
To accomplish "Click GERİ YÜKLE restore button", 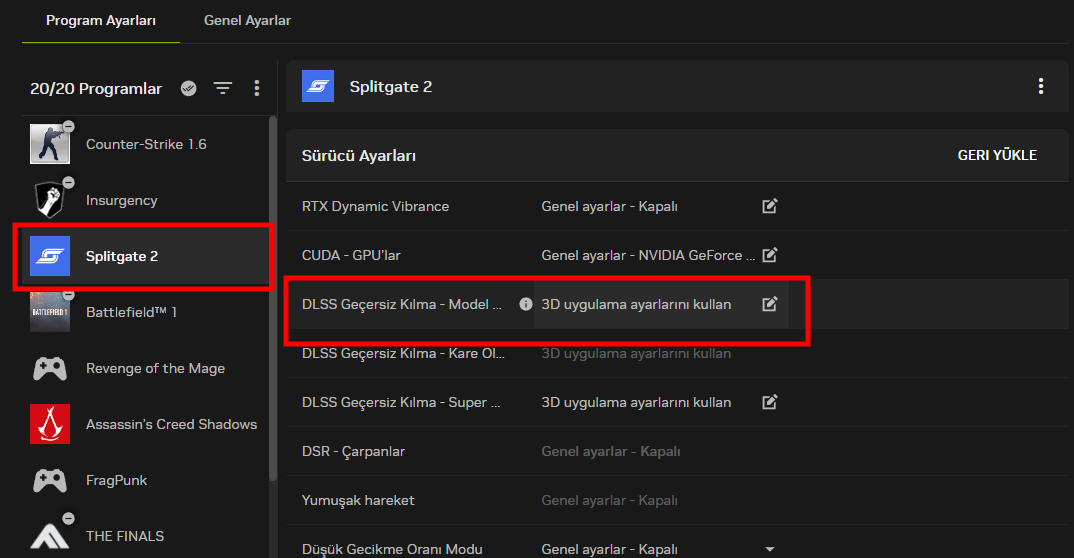I will pos(997,155).
